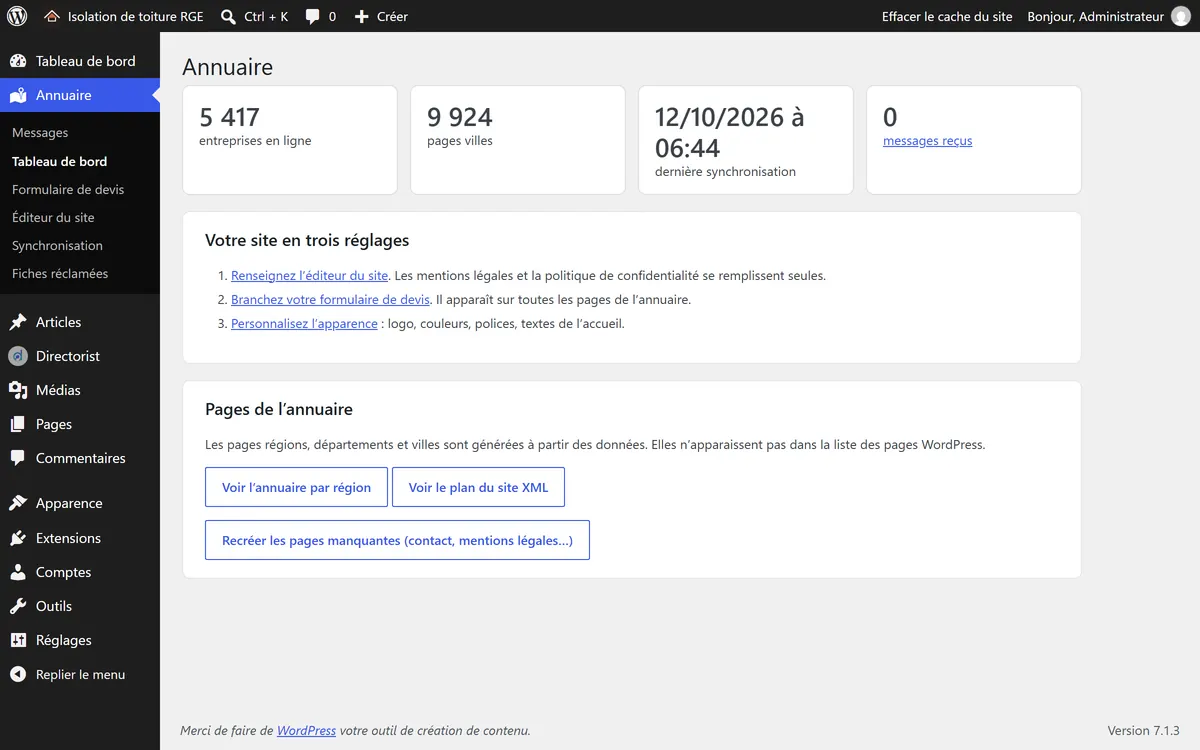The height and width of the screenshot is (750, 1200).
Task: Click the "Personnalisez l'apparence" link
Action: click(304, 323)
